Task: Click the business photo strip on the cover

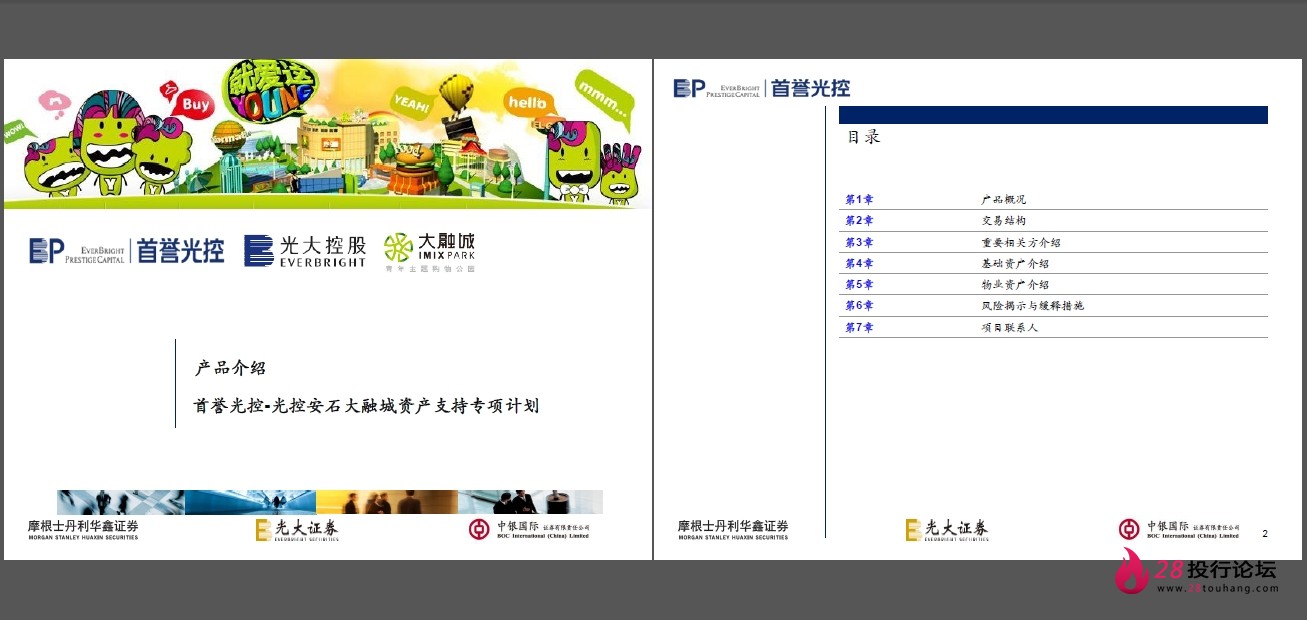Action: (x=330, y=502)
